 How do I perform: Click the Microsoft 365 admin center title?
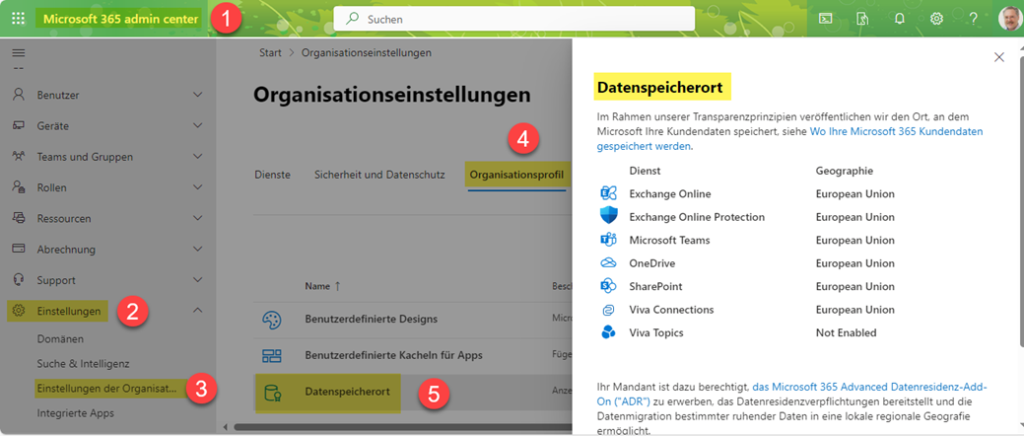click(x=121, y=19)
